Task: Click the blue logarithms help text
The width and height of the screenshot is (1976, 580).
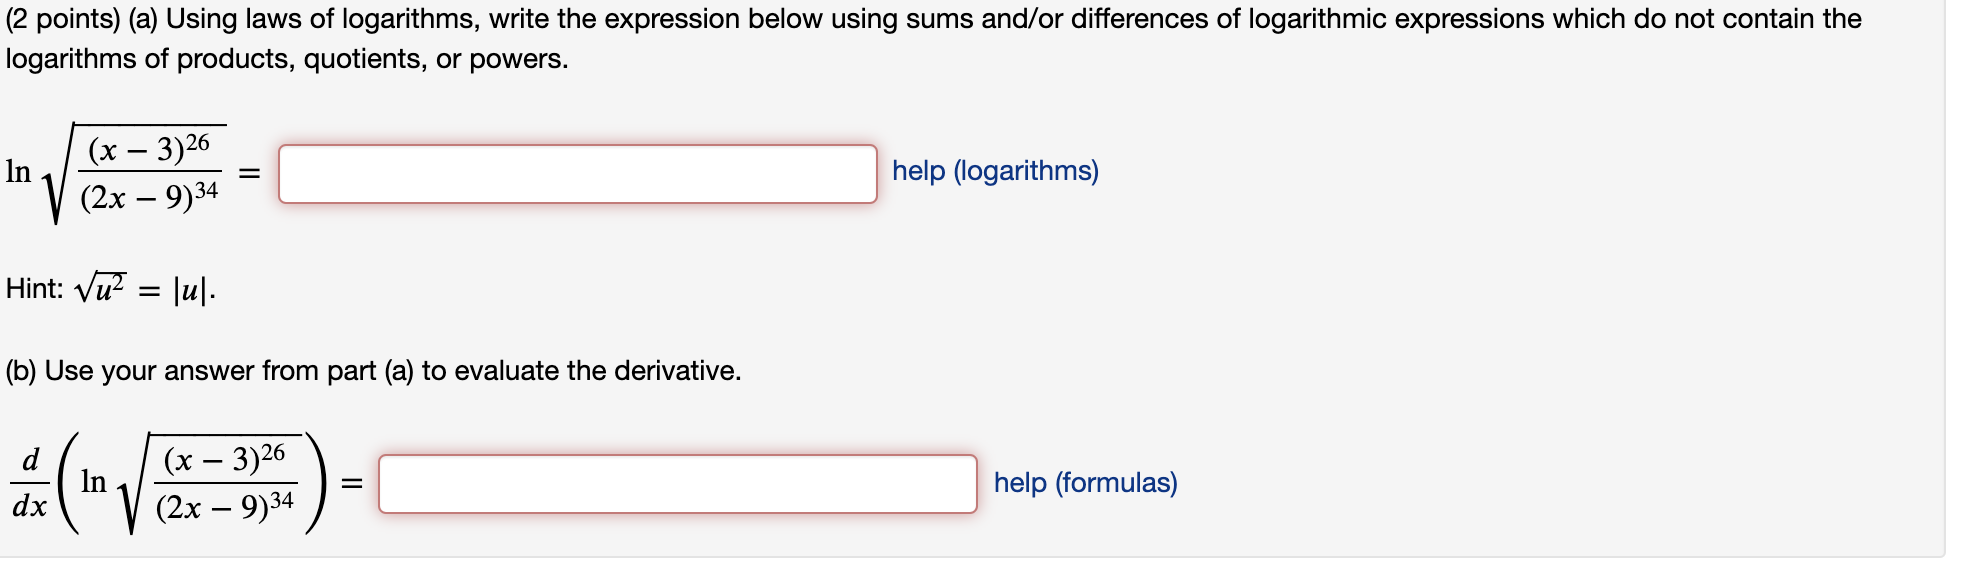Action: 996,172
